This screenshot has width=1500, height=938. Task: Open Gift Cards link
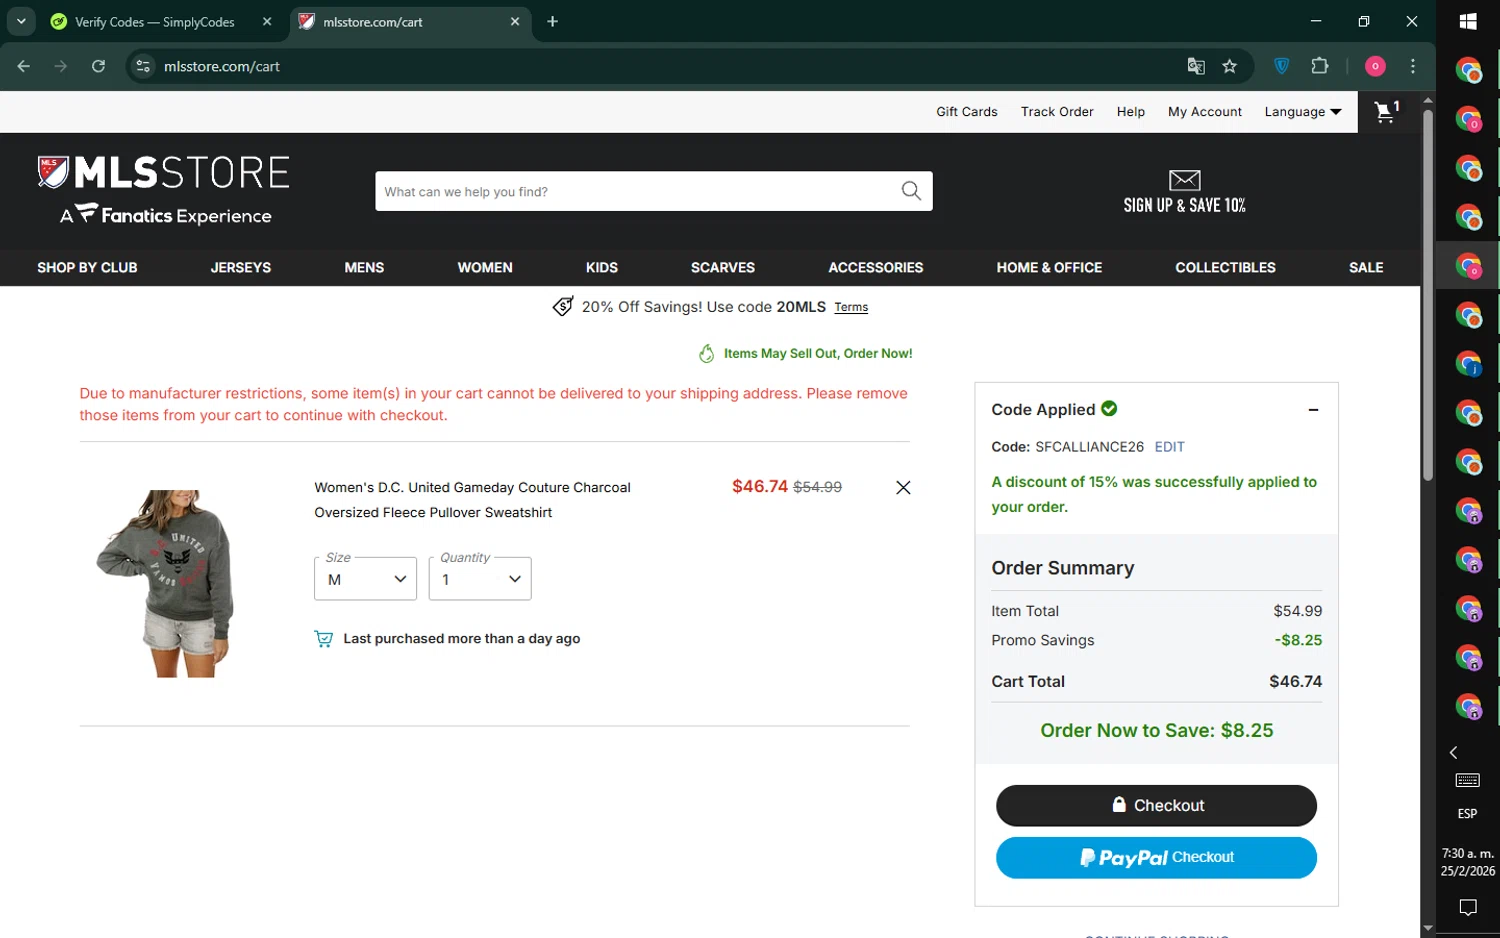click(x=966, y=112)
